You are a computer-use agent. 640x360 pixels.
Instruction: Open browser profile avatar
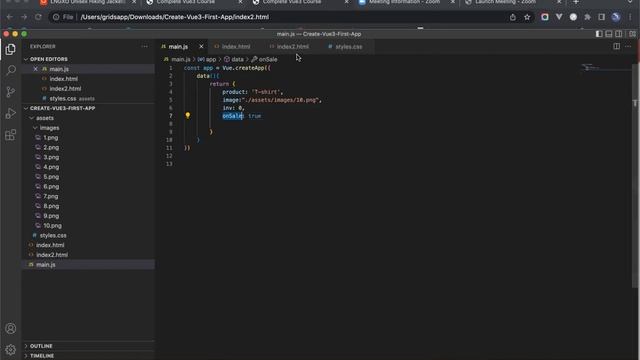[616, 17]
